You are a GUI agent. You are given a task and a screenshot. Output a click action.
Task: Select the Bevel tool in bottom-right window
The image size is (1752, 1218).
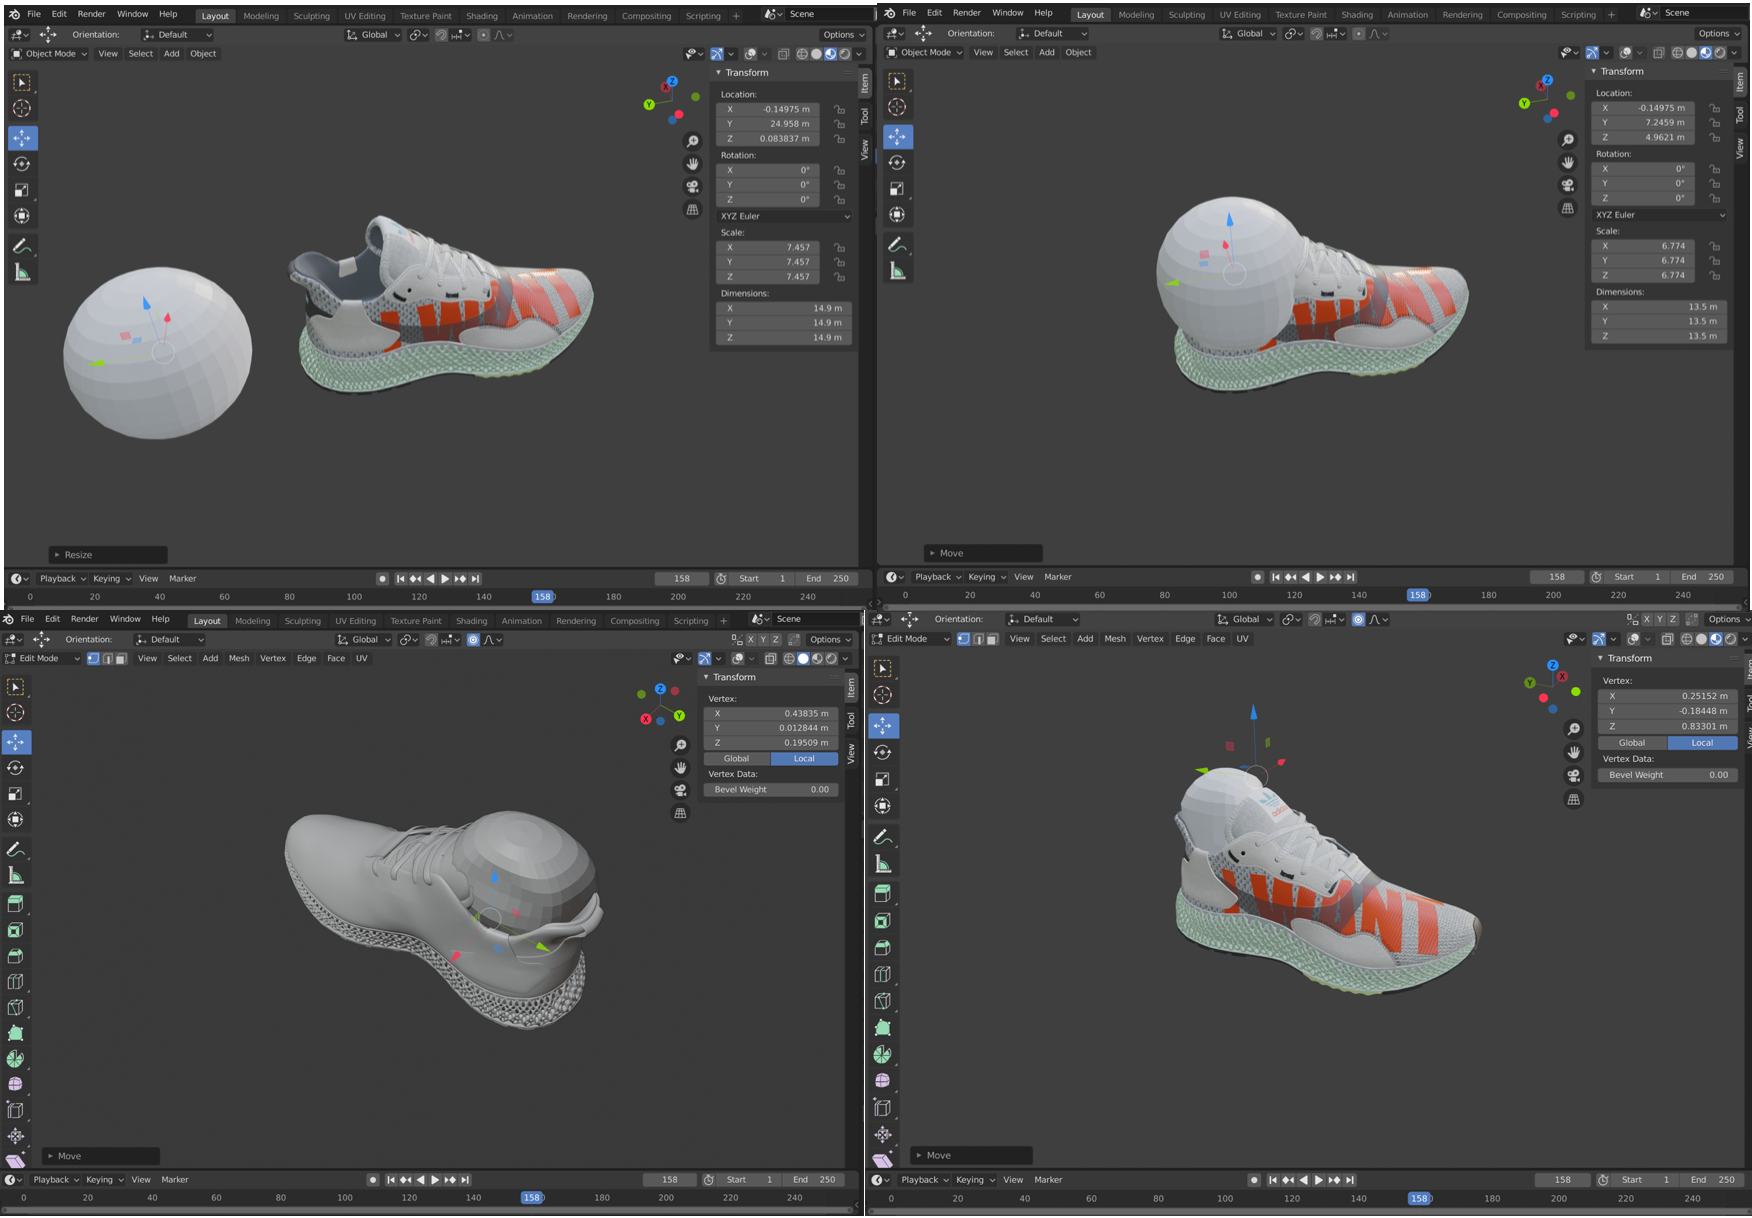(883, 947)
